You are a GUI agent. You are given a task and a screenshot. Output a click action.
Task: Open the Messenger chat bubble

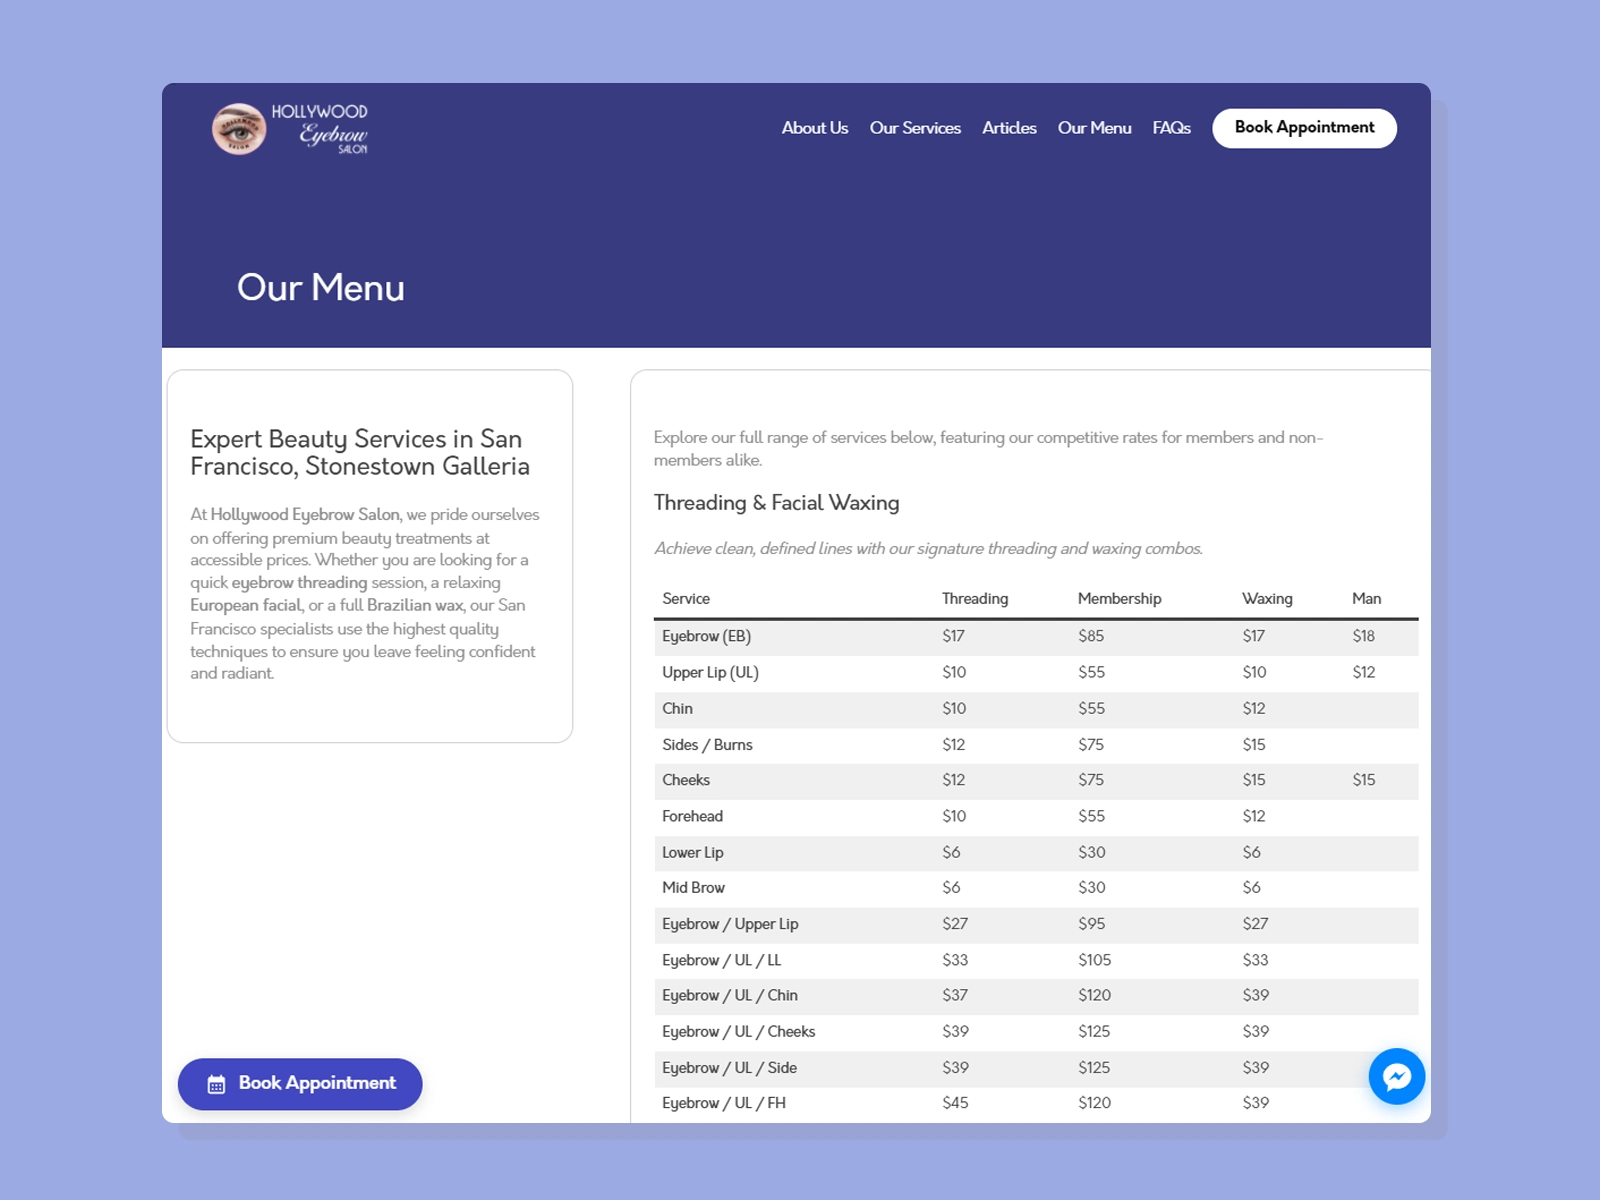point(1396,1076)
